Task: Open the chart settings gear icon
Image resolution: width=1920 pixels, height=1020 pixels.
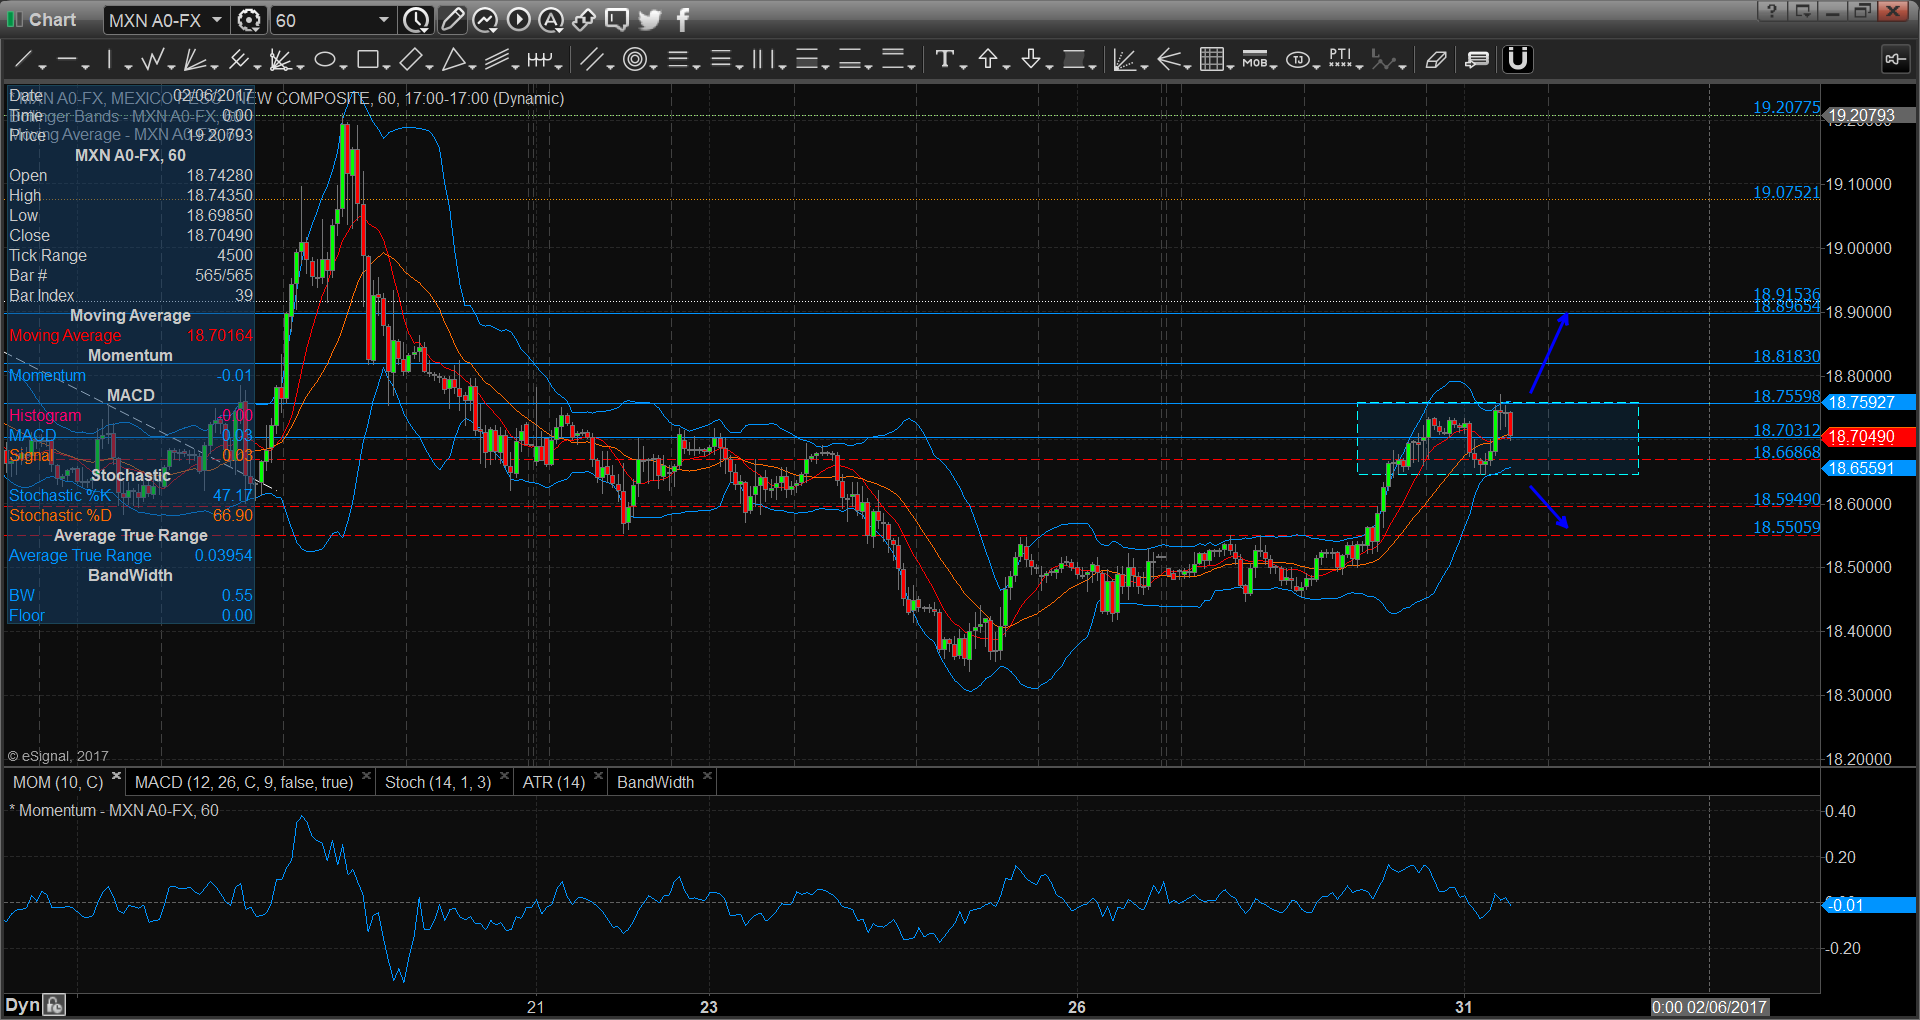Action: [249, 20]
